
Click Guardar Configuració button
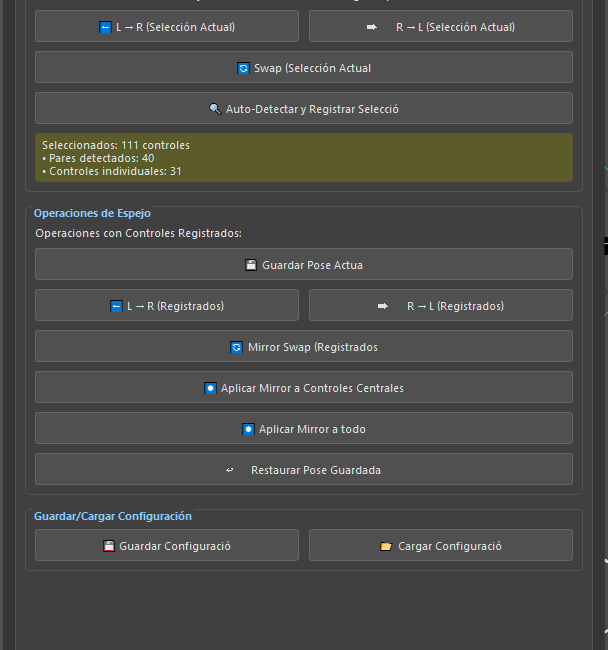pos(167,546)
